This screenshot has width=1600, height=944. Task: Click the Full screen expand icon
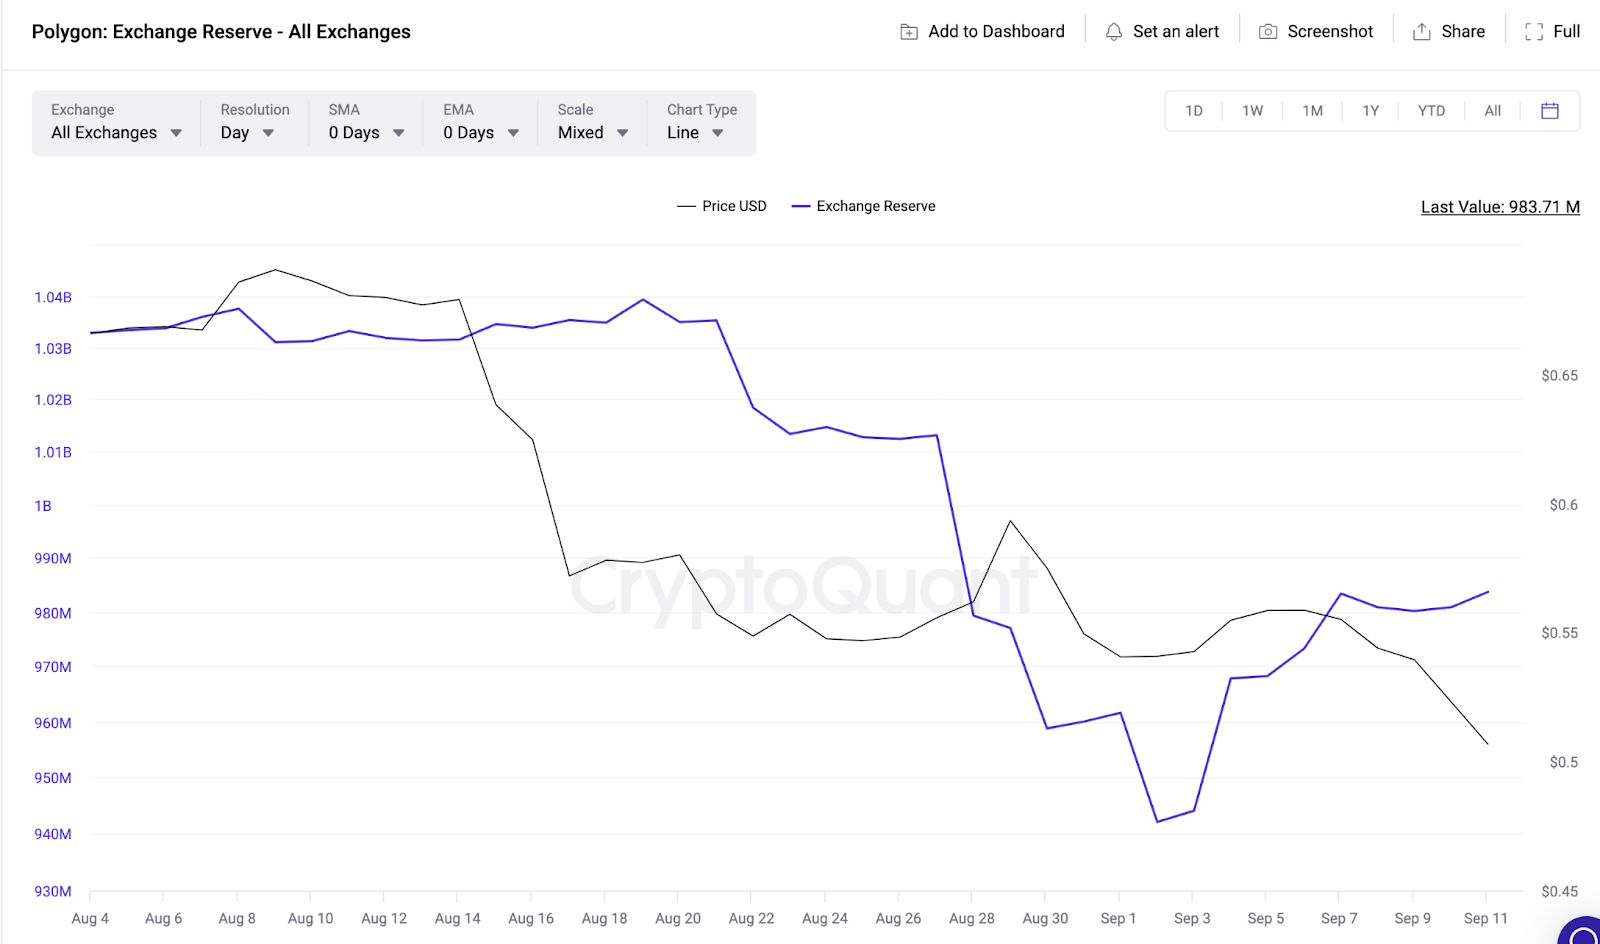pyautogui.click(x=1534, y=32)
